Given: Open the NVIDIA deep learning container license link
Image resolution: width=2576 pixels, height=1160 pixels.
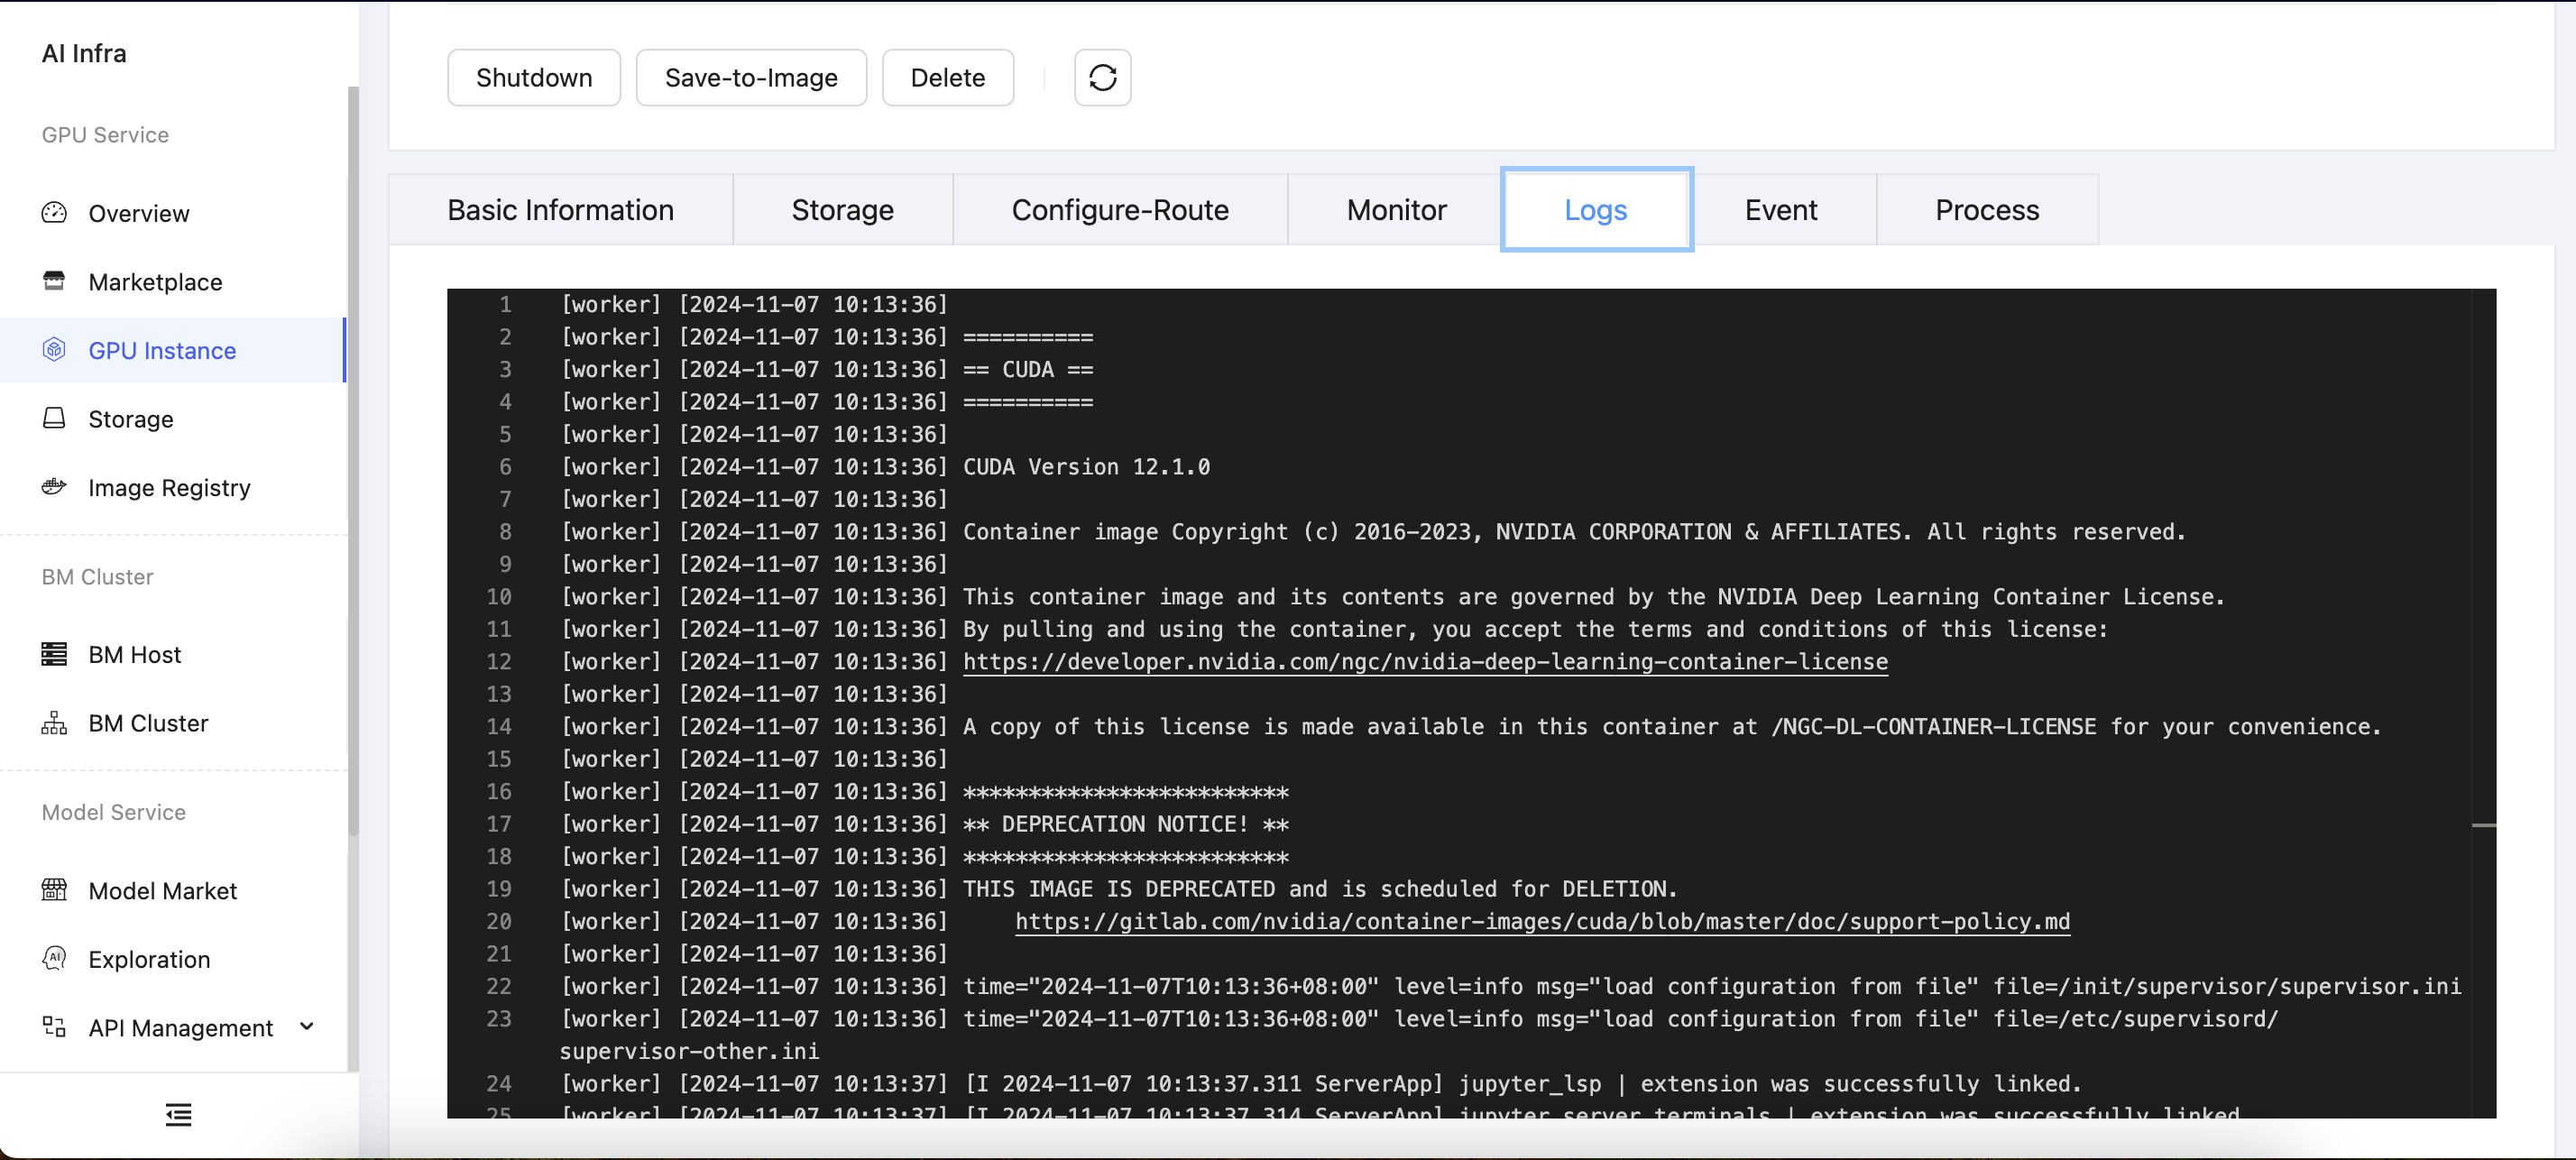Looking at the screenshot, I should pyautogui.click(x=1425, y=661).
